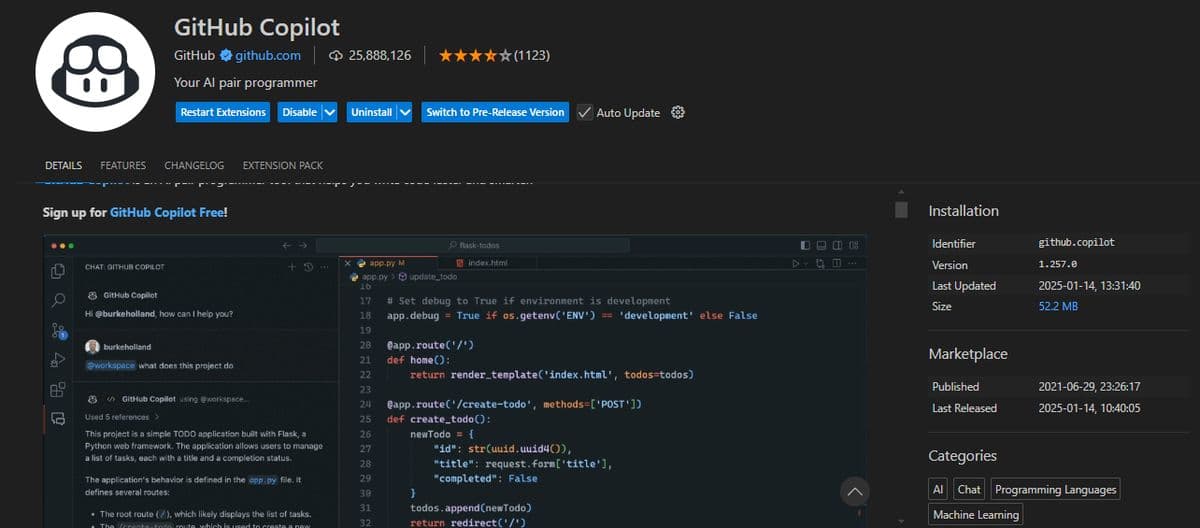This screenshot has width=1200, height=528.
Task: Click the scroll-to-top arrow circle button
Action: [x=854, y=491]
